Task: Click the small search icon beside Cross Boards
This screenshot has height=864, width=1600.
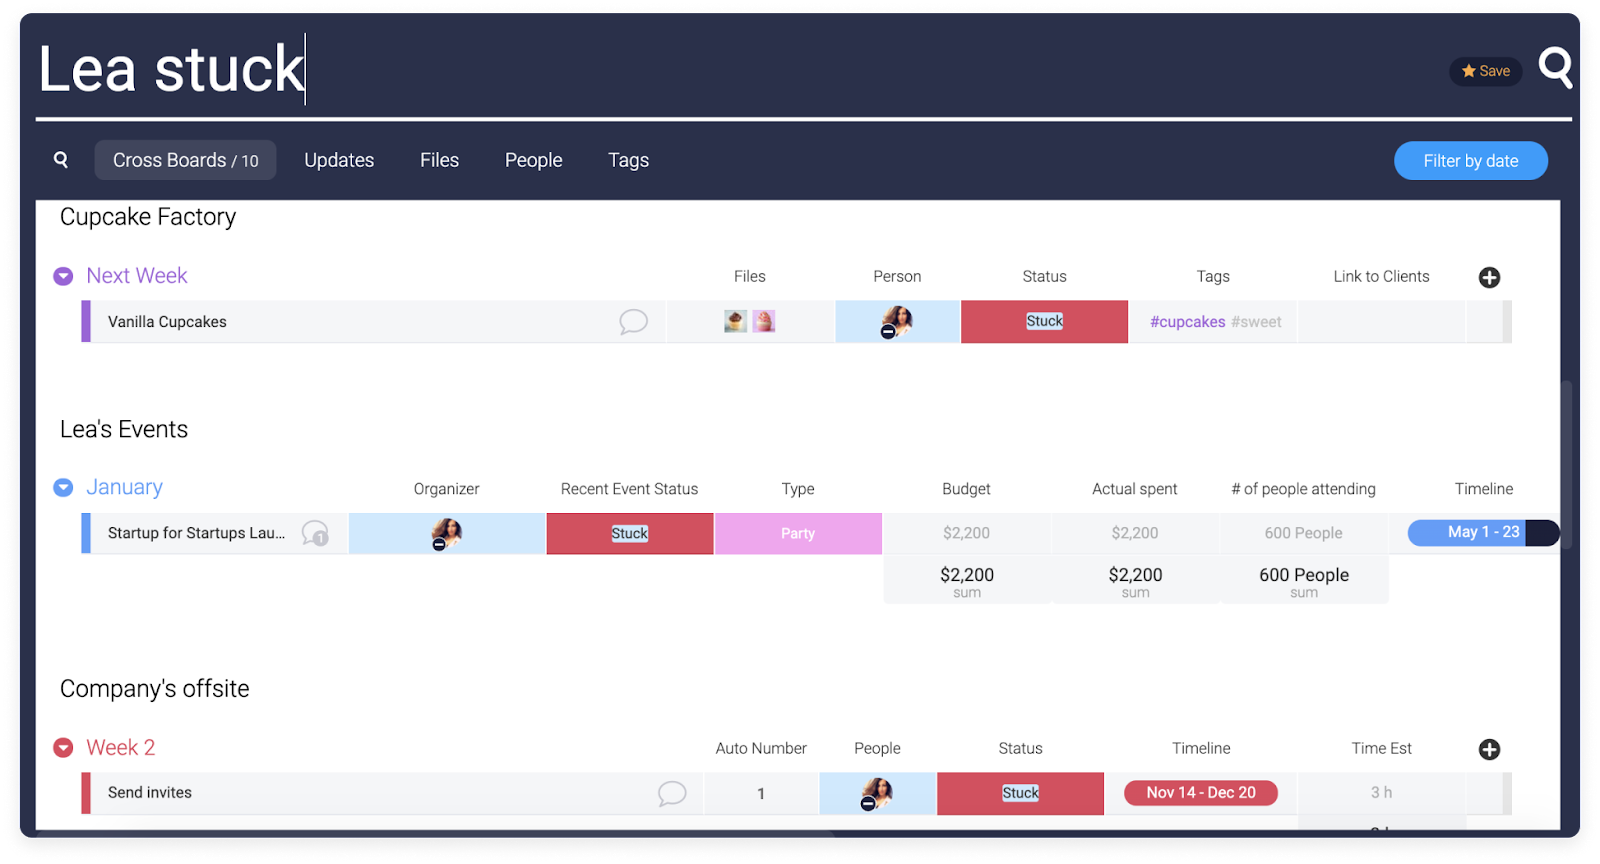Action: pyautogui.click(x=61, y=160)
